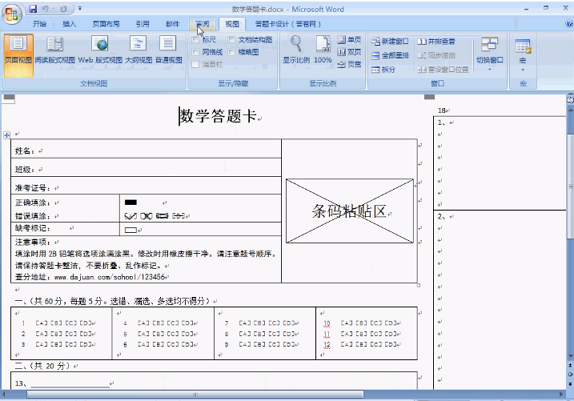
Task: Enable the 标尺 ruler checkbox
Action: [195, 40]
